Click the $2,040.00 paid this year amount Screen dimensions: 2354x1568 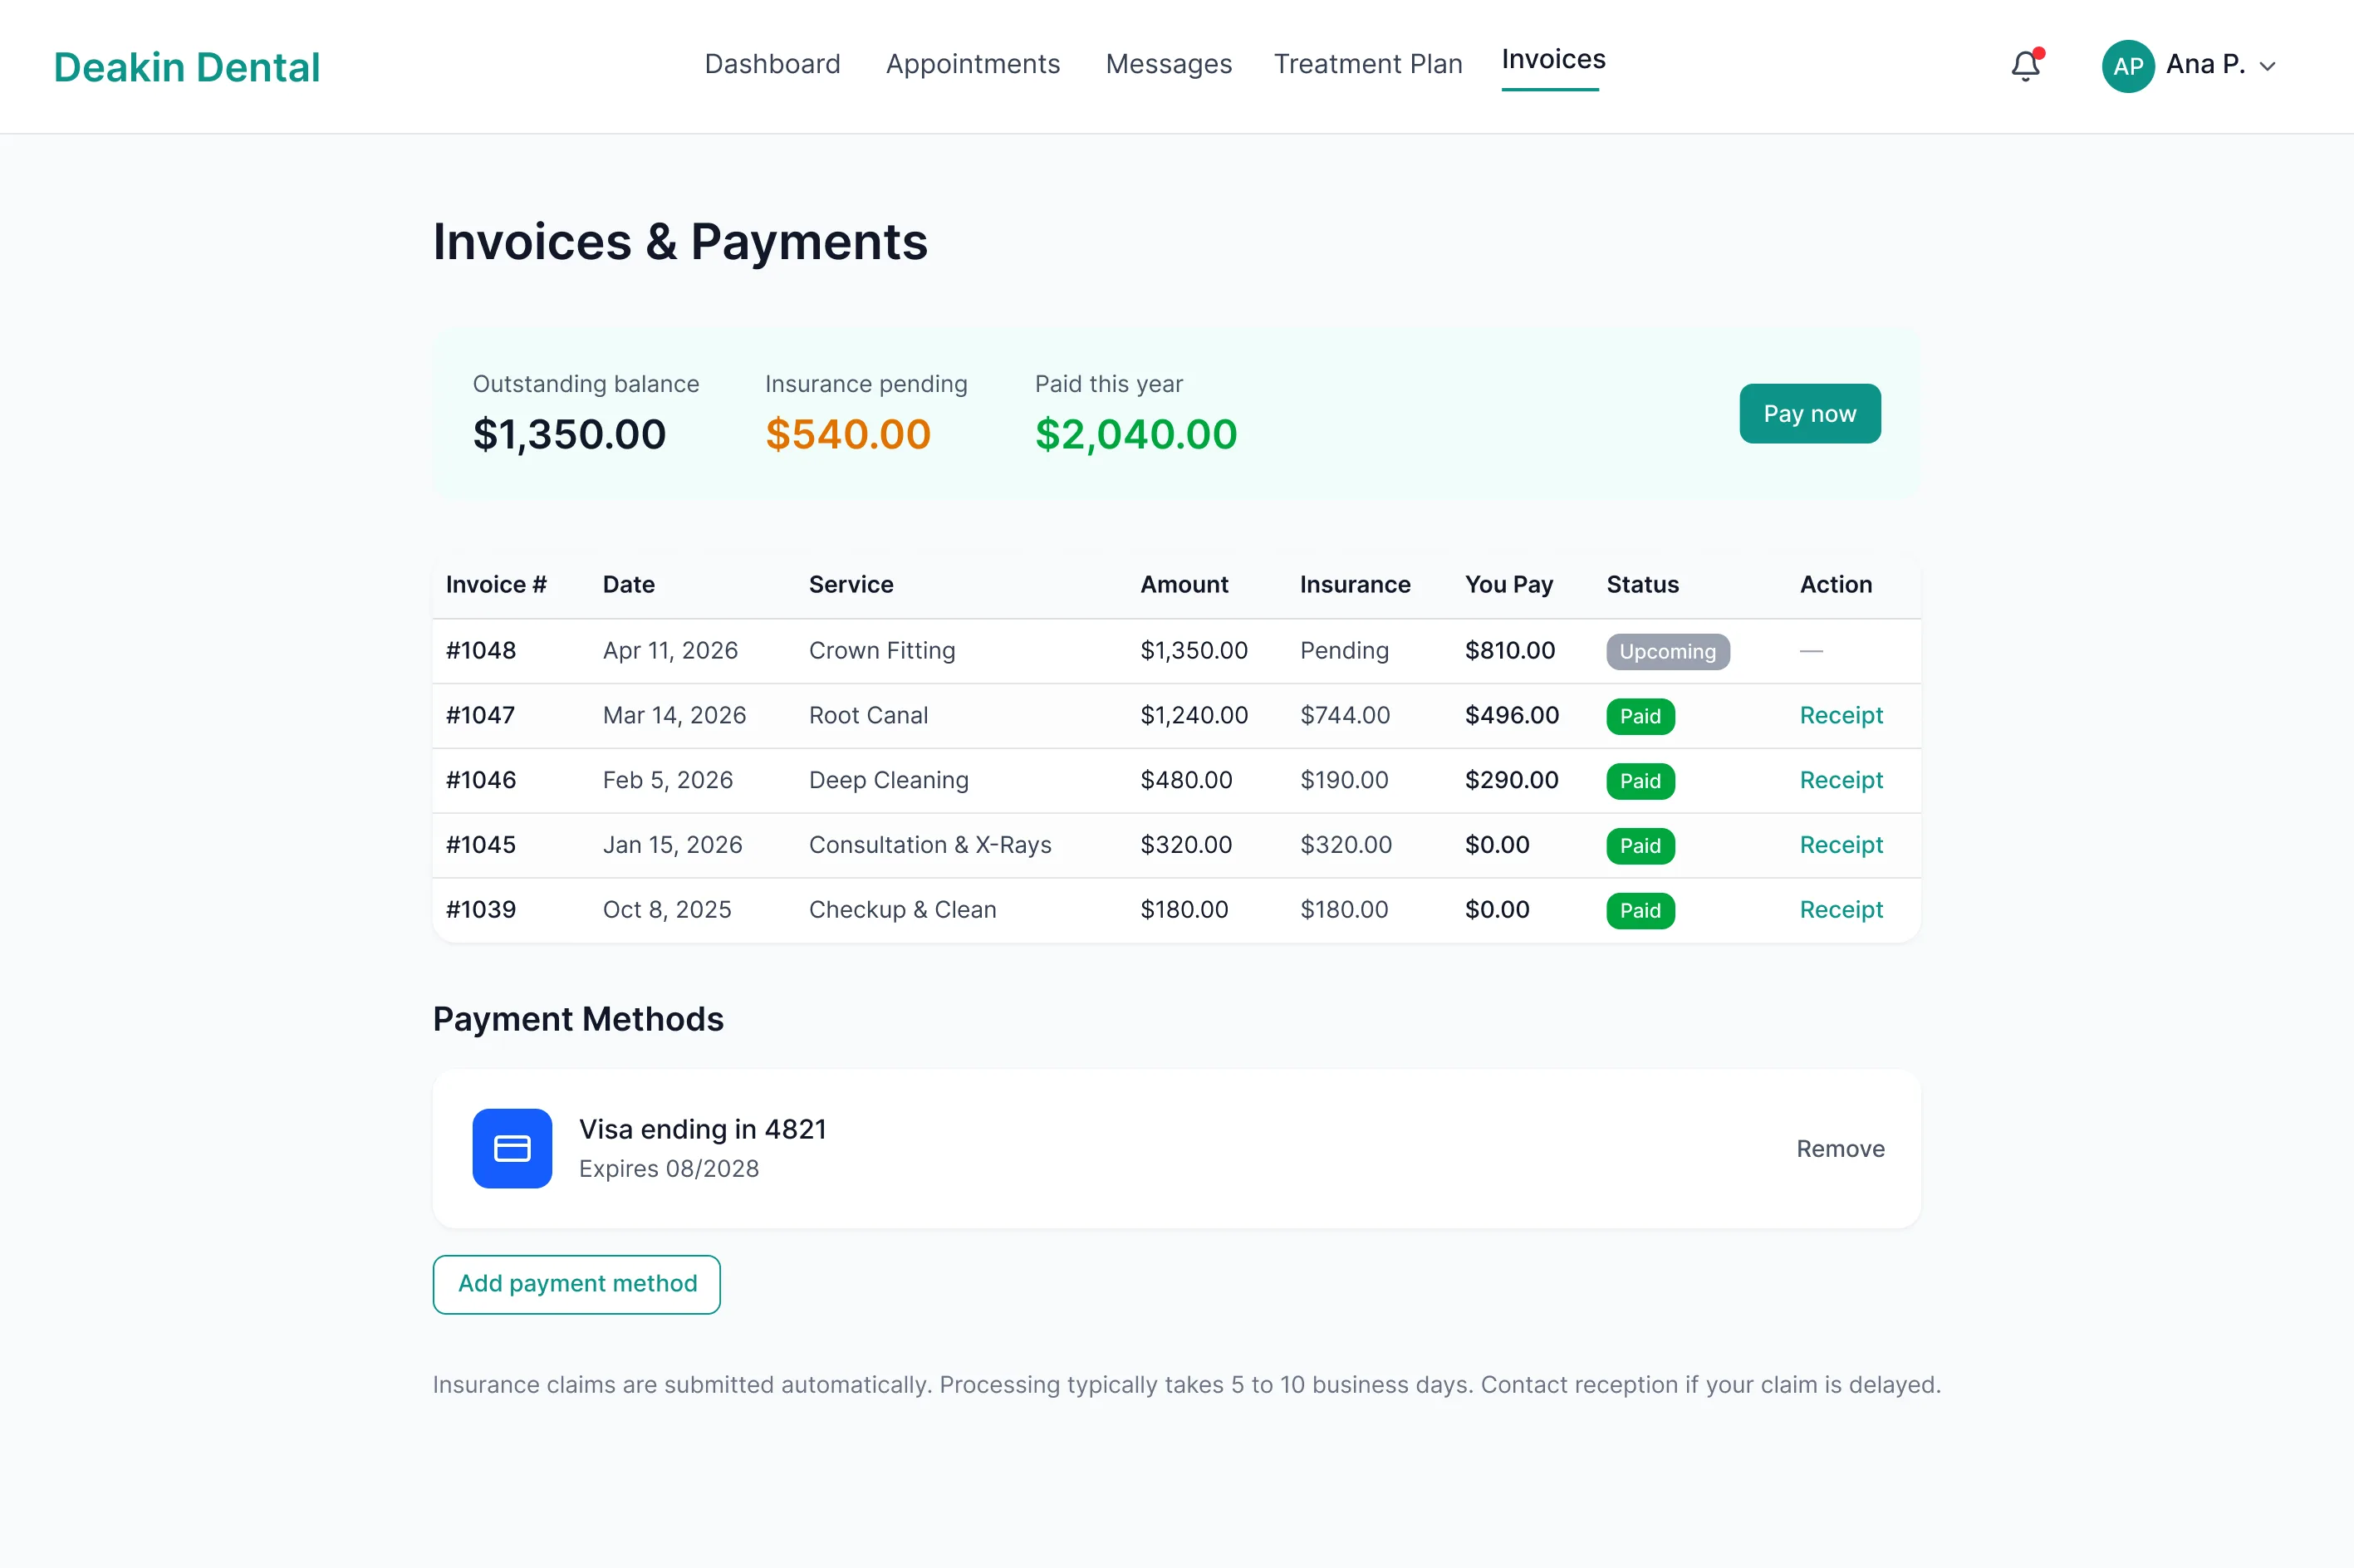point(1136,434)
